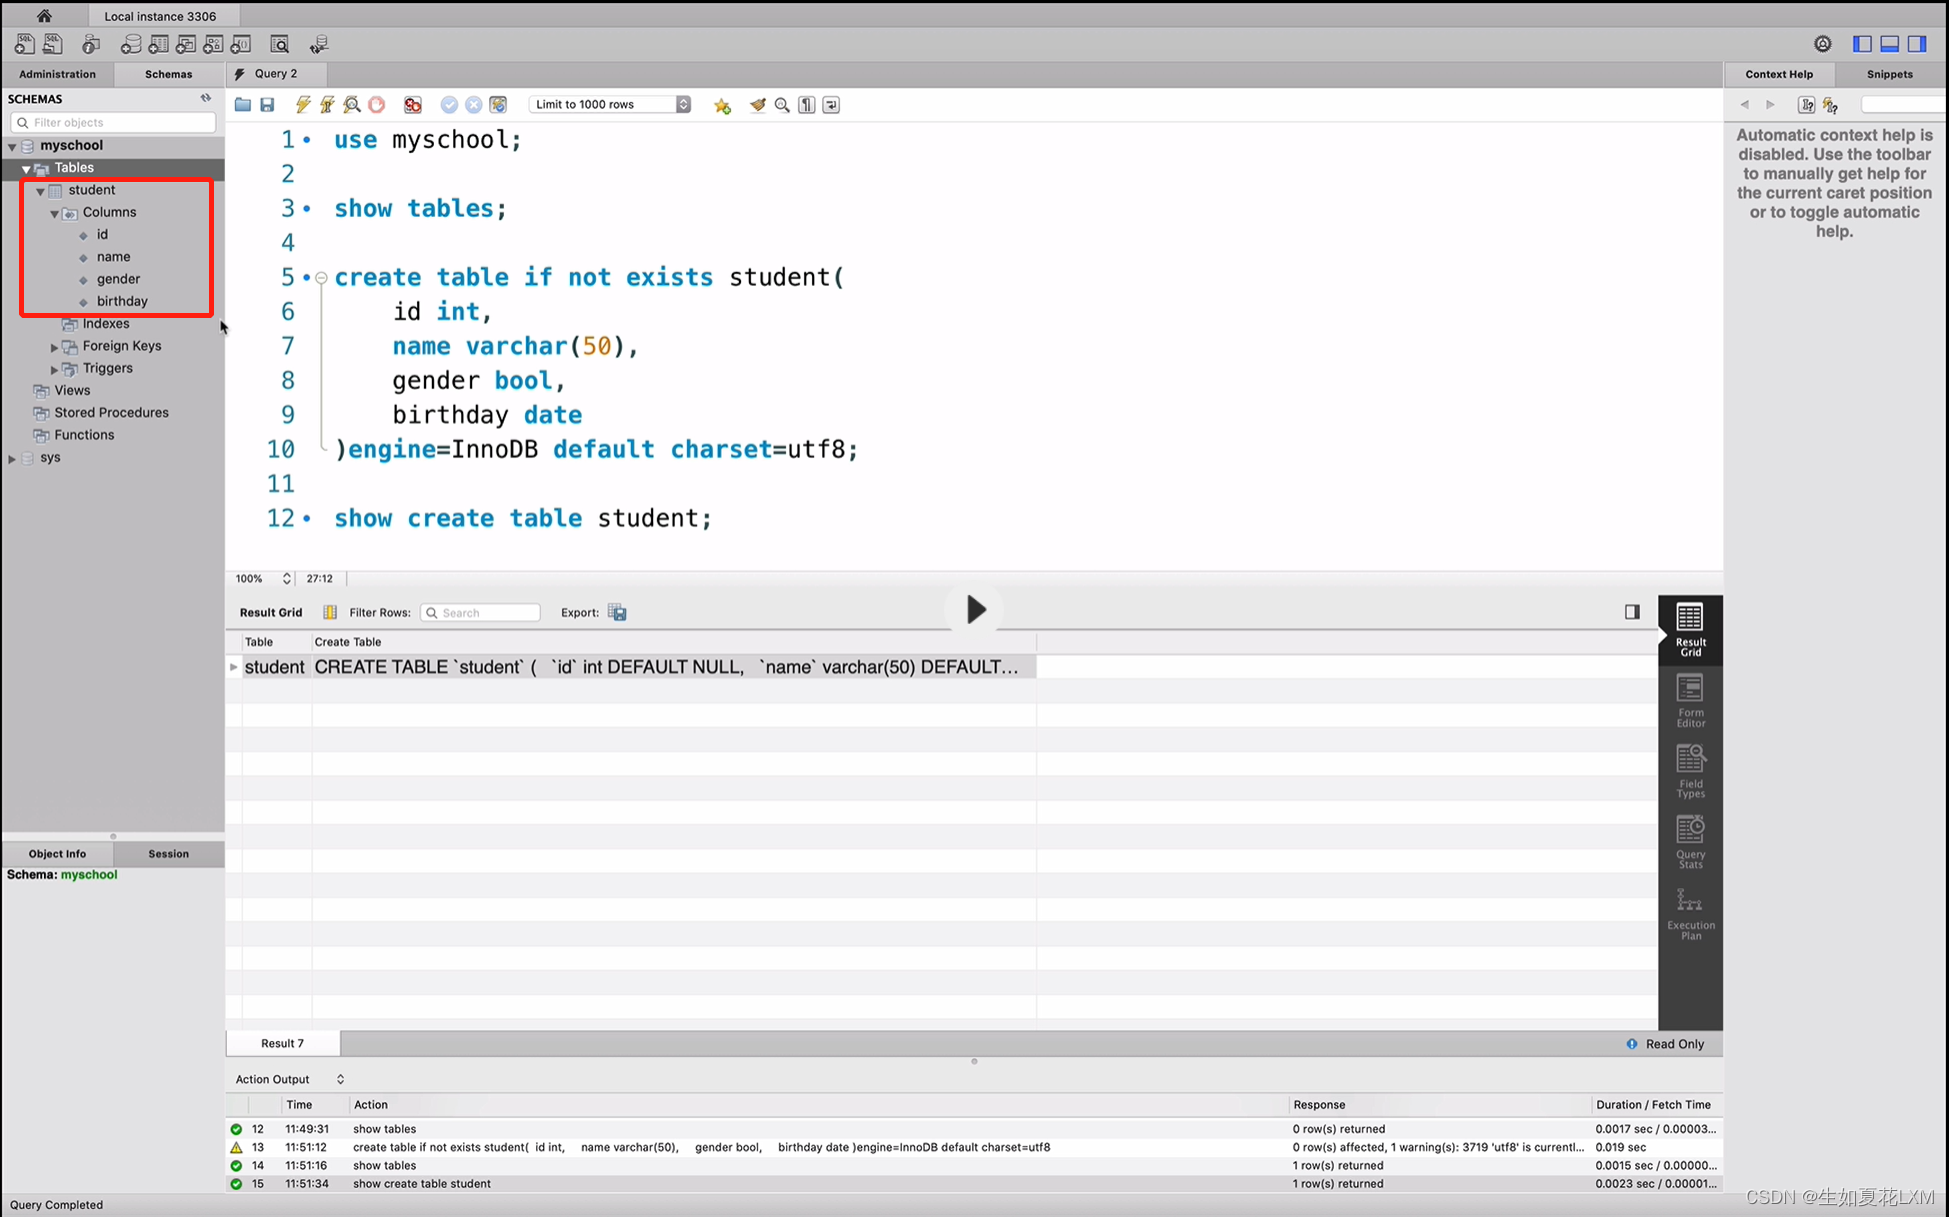
Task: Click the Export data button
Action: 617,613
